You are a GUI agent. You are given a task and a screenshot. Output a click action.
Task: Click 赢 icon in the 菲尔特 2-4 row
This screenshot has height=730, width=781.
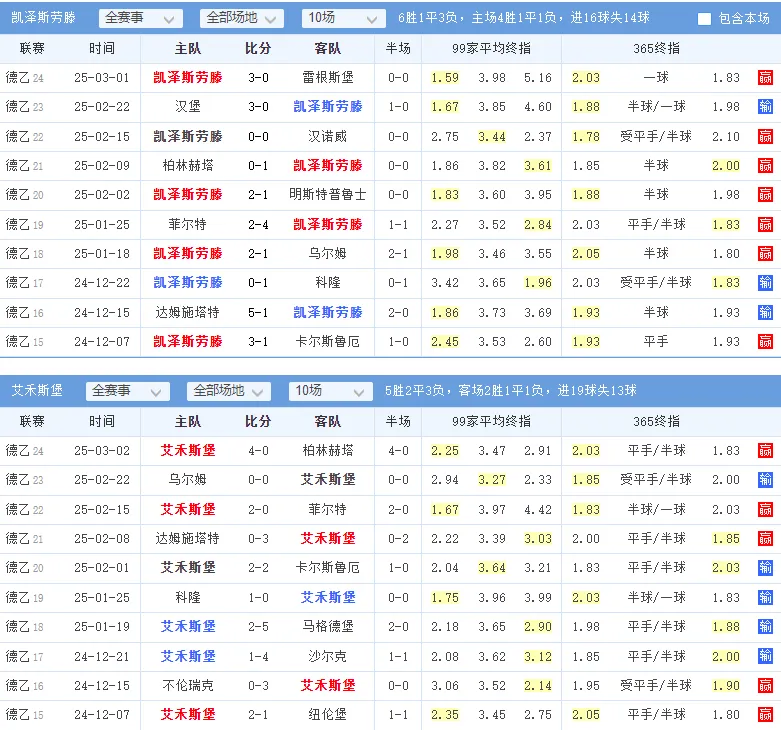click(x=765, y=225)
